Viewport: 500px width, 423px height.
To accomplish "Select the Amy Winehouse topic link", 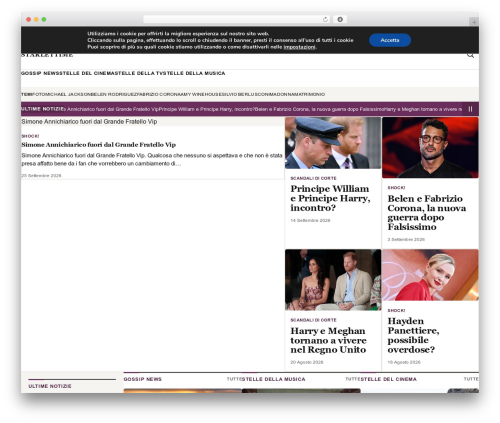I will (x=200, y=94).
